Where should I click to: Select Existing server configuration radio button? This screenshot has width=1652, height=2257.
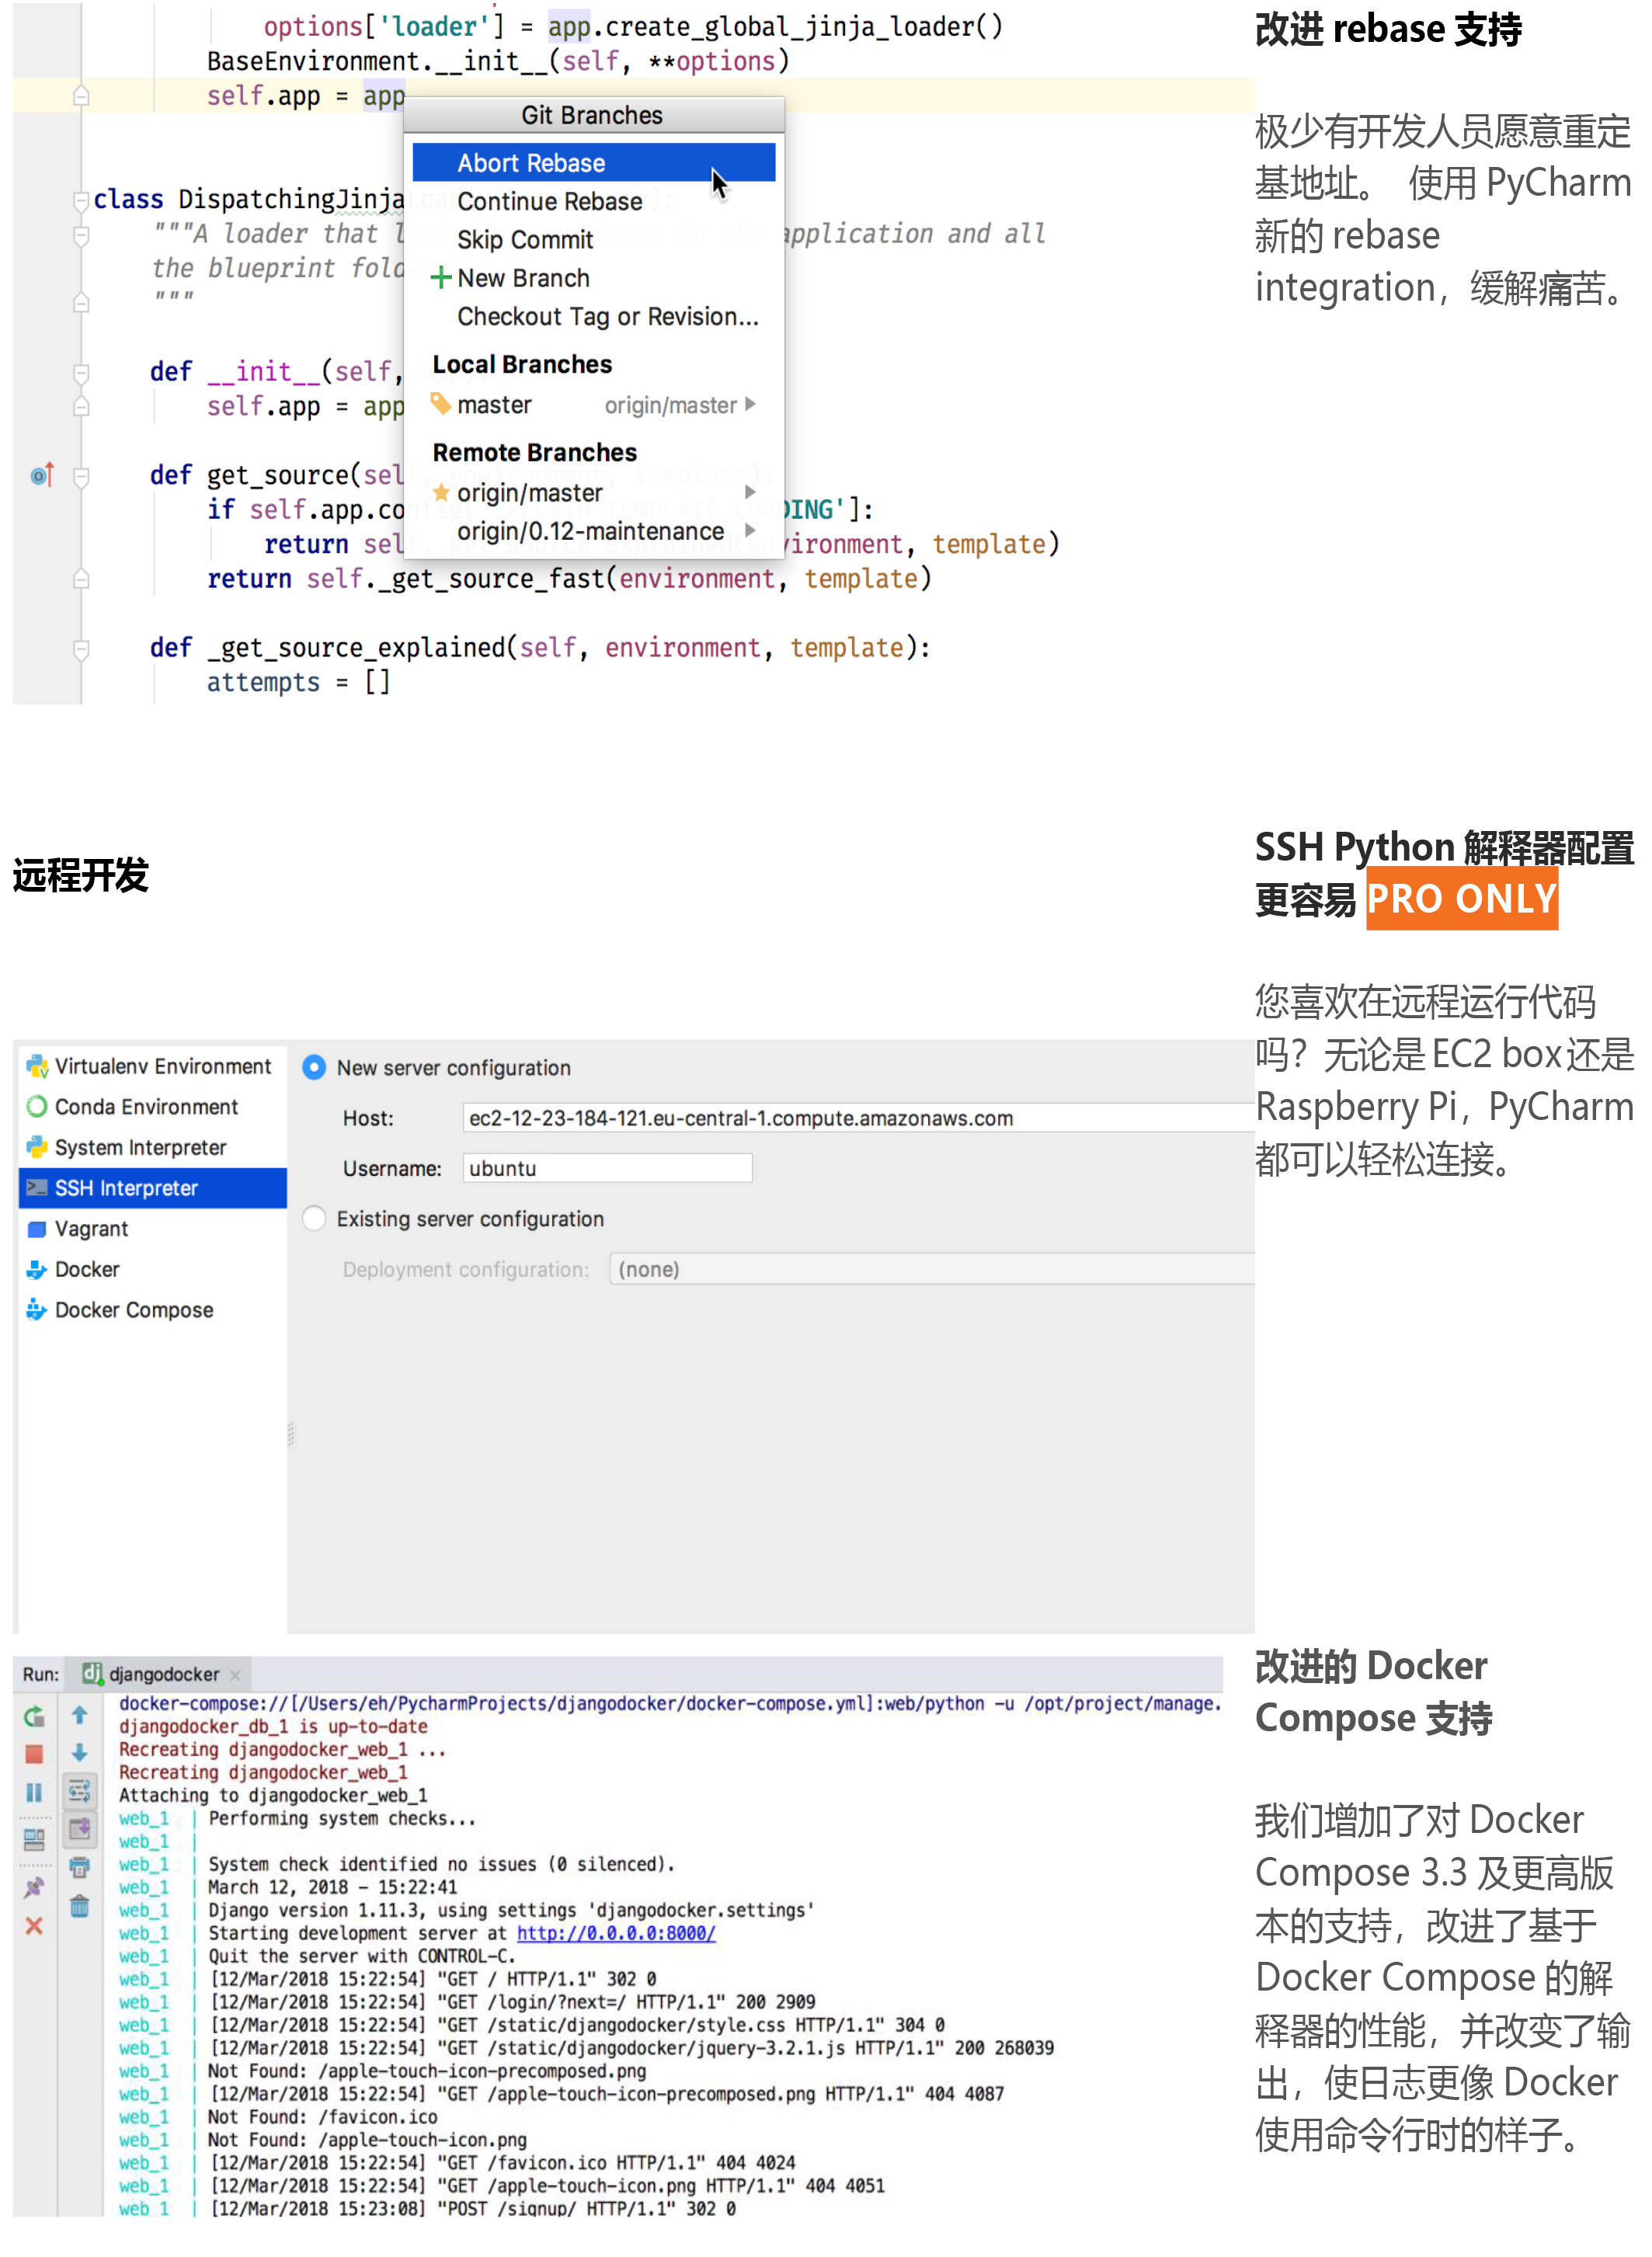(314, 1218)
